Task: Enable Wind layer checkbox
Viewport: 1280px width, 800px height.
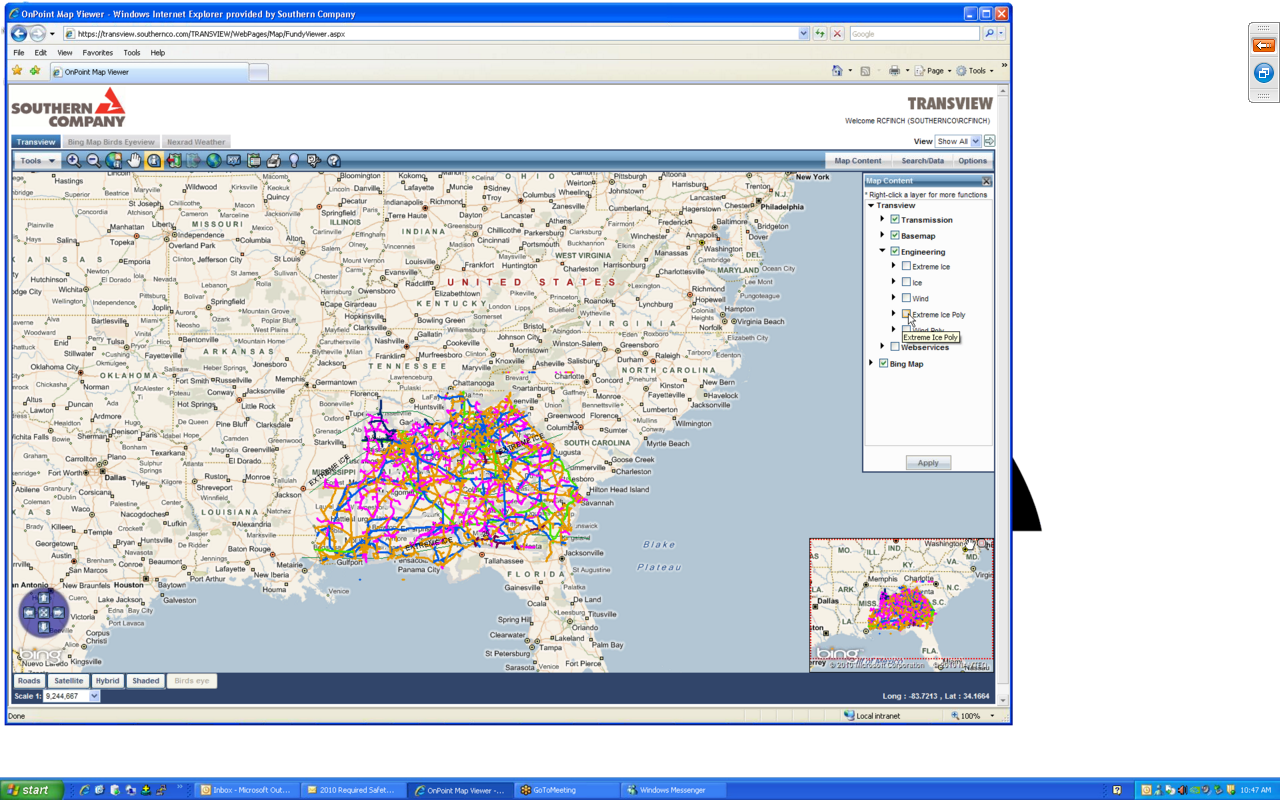Action: 906,298
